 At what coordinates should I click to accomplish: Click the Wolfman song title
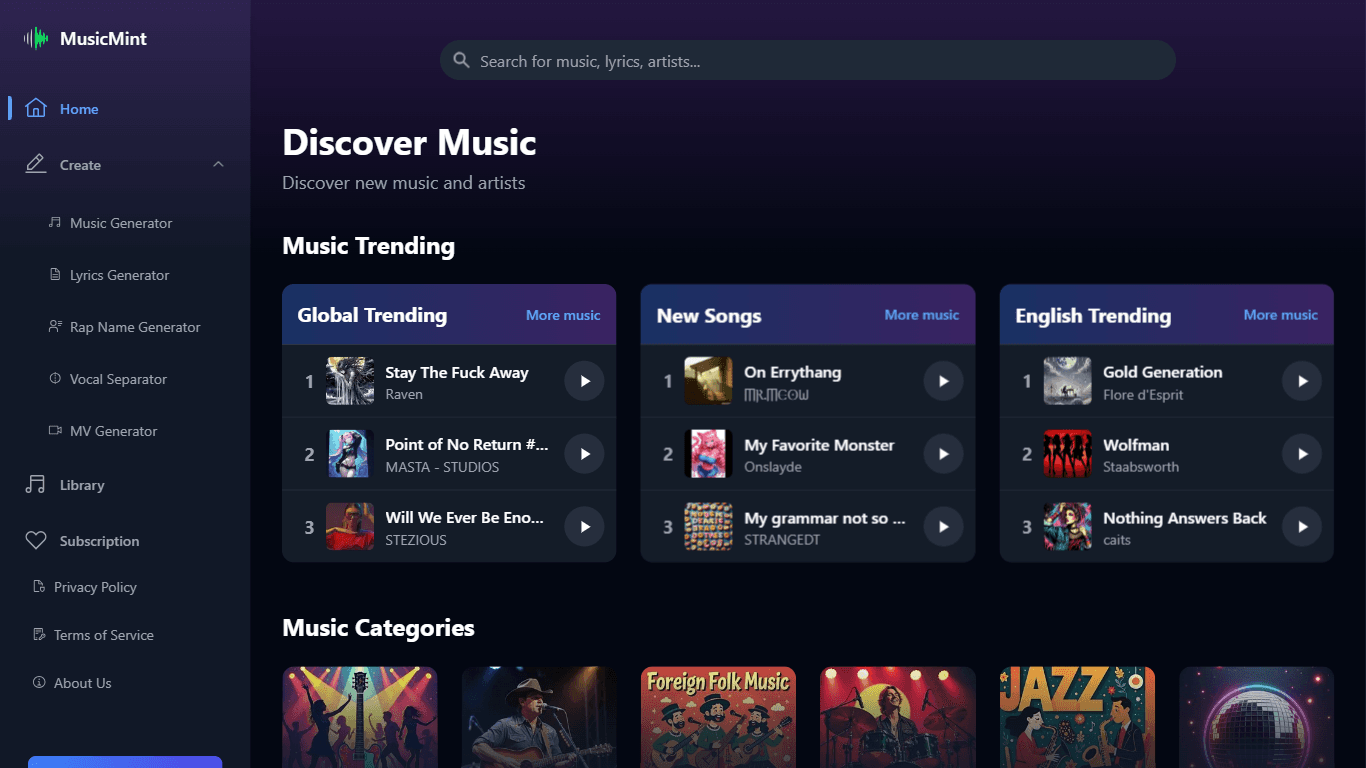(x=1136, y=445)
